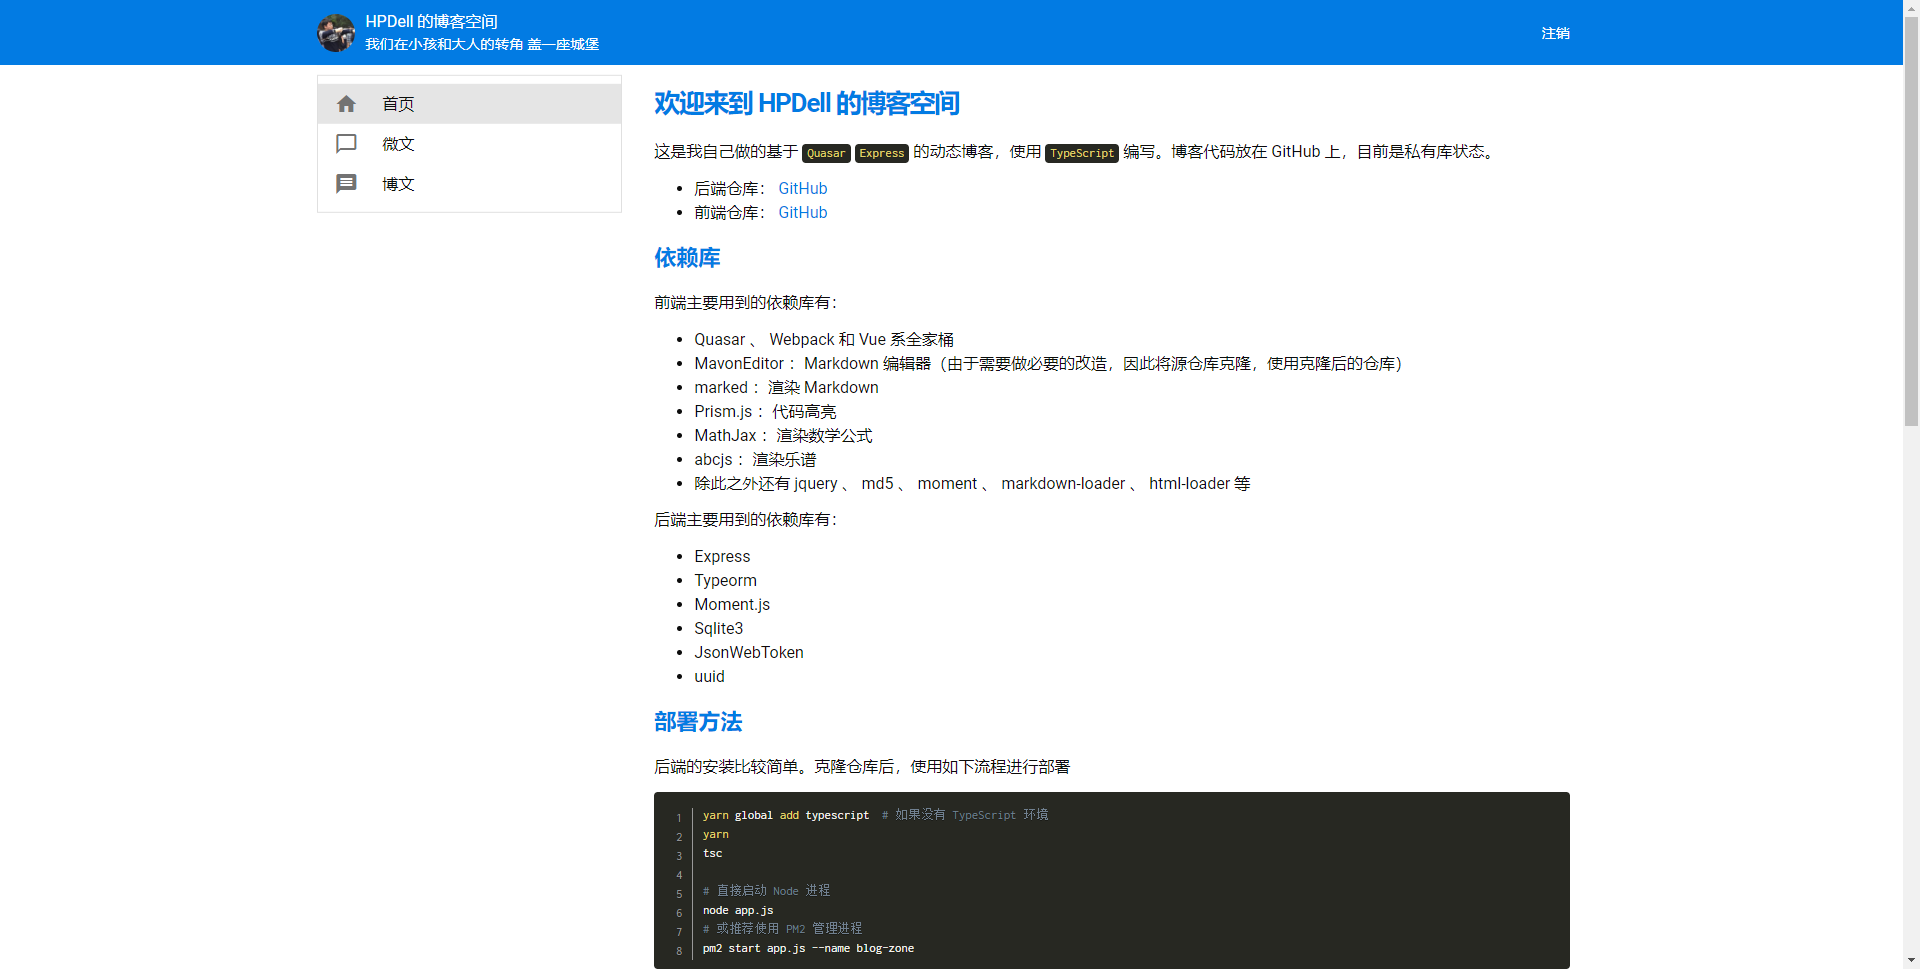1920x969 pixels.
Task: Click the 依赖库 section heading
Action: [687, 258]
